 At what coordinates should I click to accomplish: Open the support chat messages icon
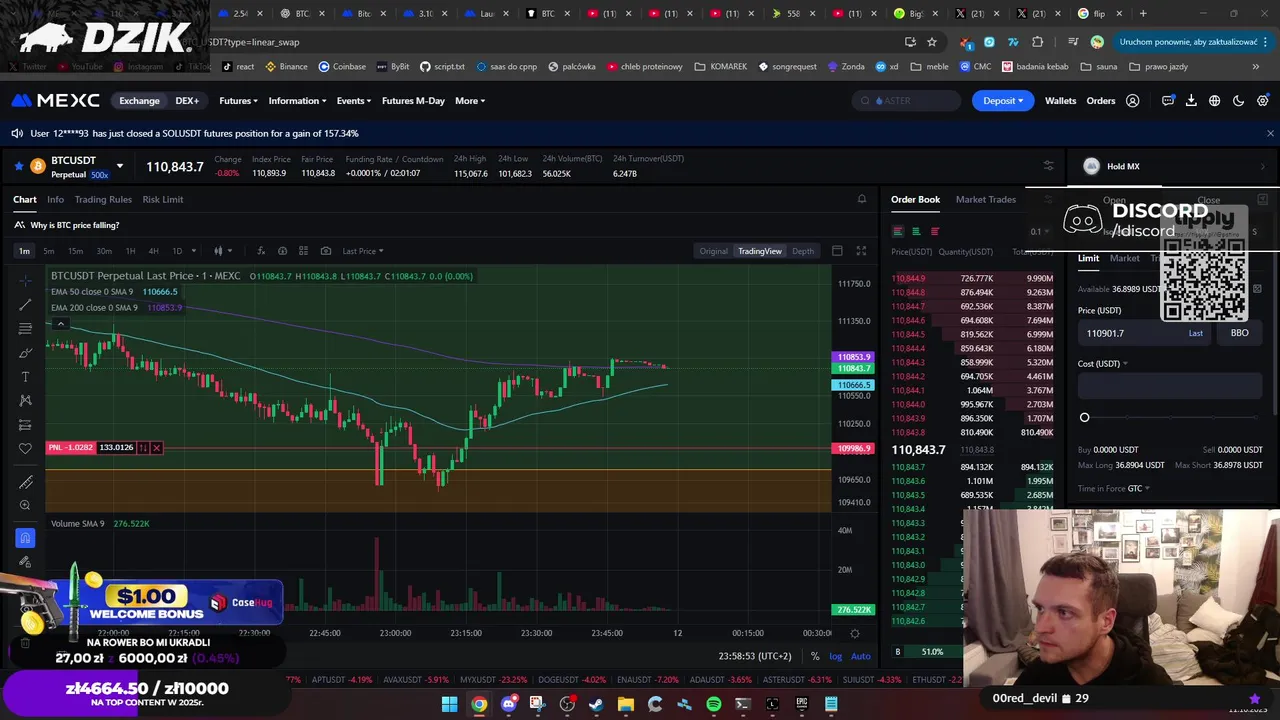coord(1168,101)
